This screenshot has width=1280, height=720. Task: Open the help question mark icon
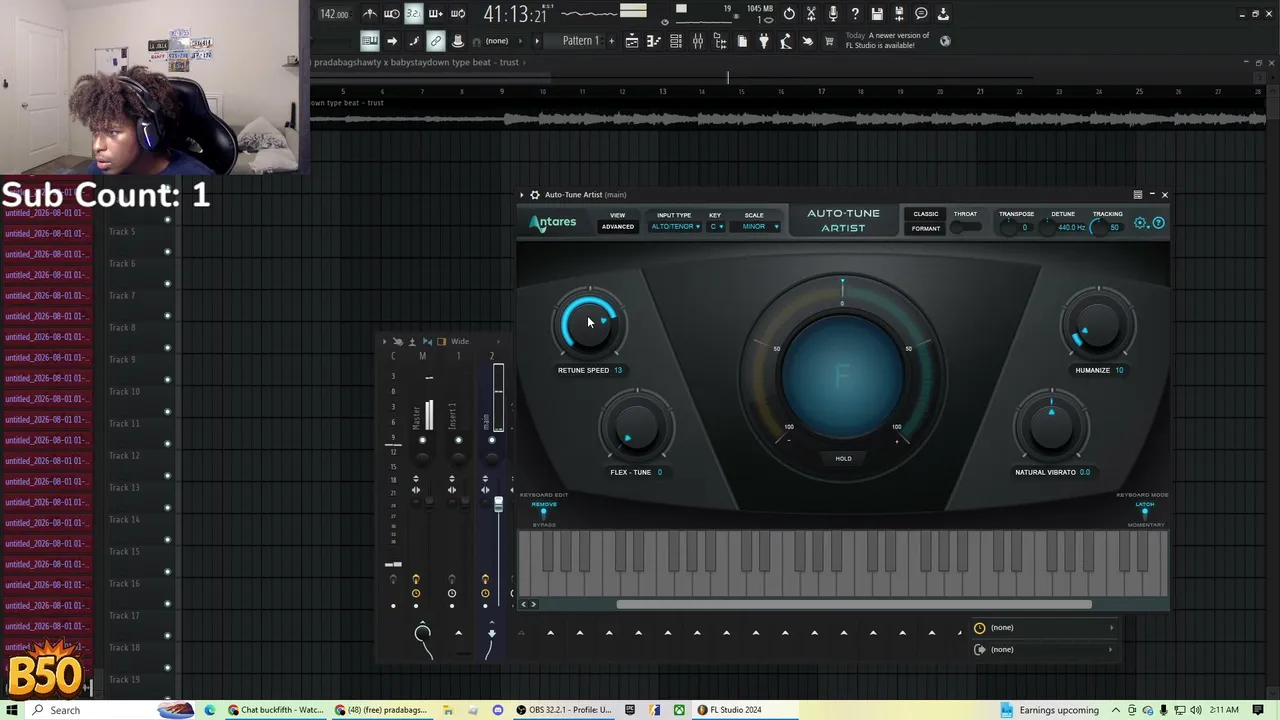click(855, 14)
